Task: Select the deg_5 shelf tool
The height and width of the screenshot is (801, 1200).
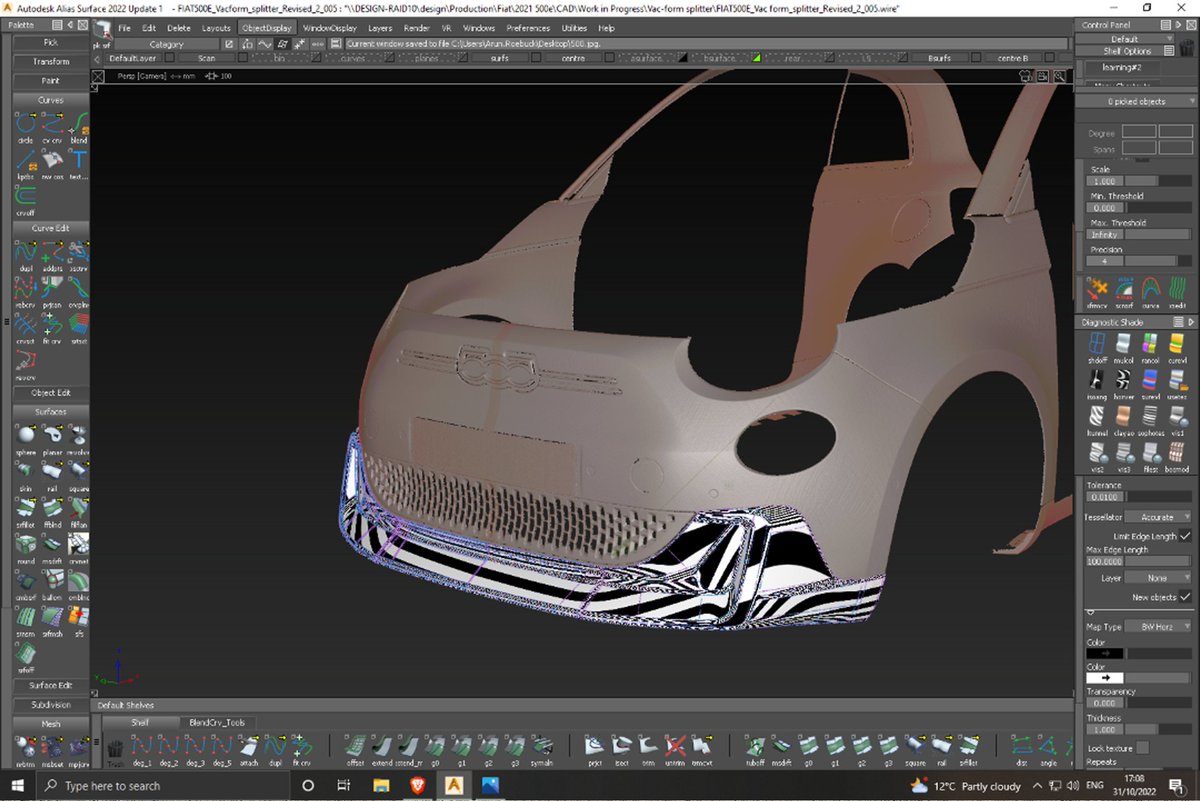Action: (222, 749)
